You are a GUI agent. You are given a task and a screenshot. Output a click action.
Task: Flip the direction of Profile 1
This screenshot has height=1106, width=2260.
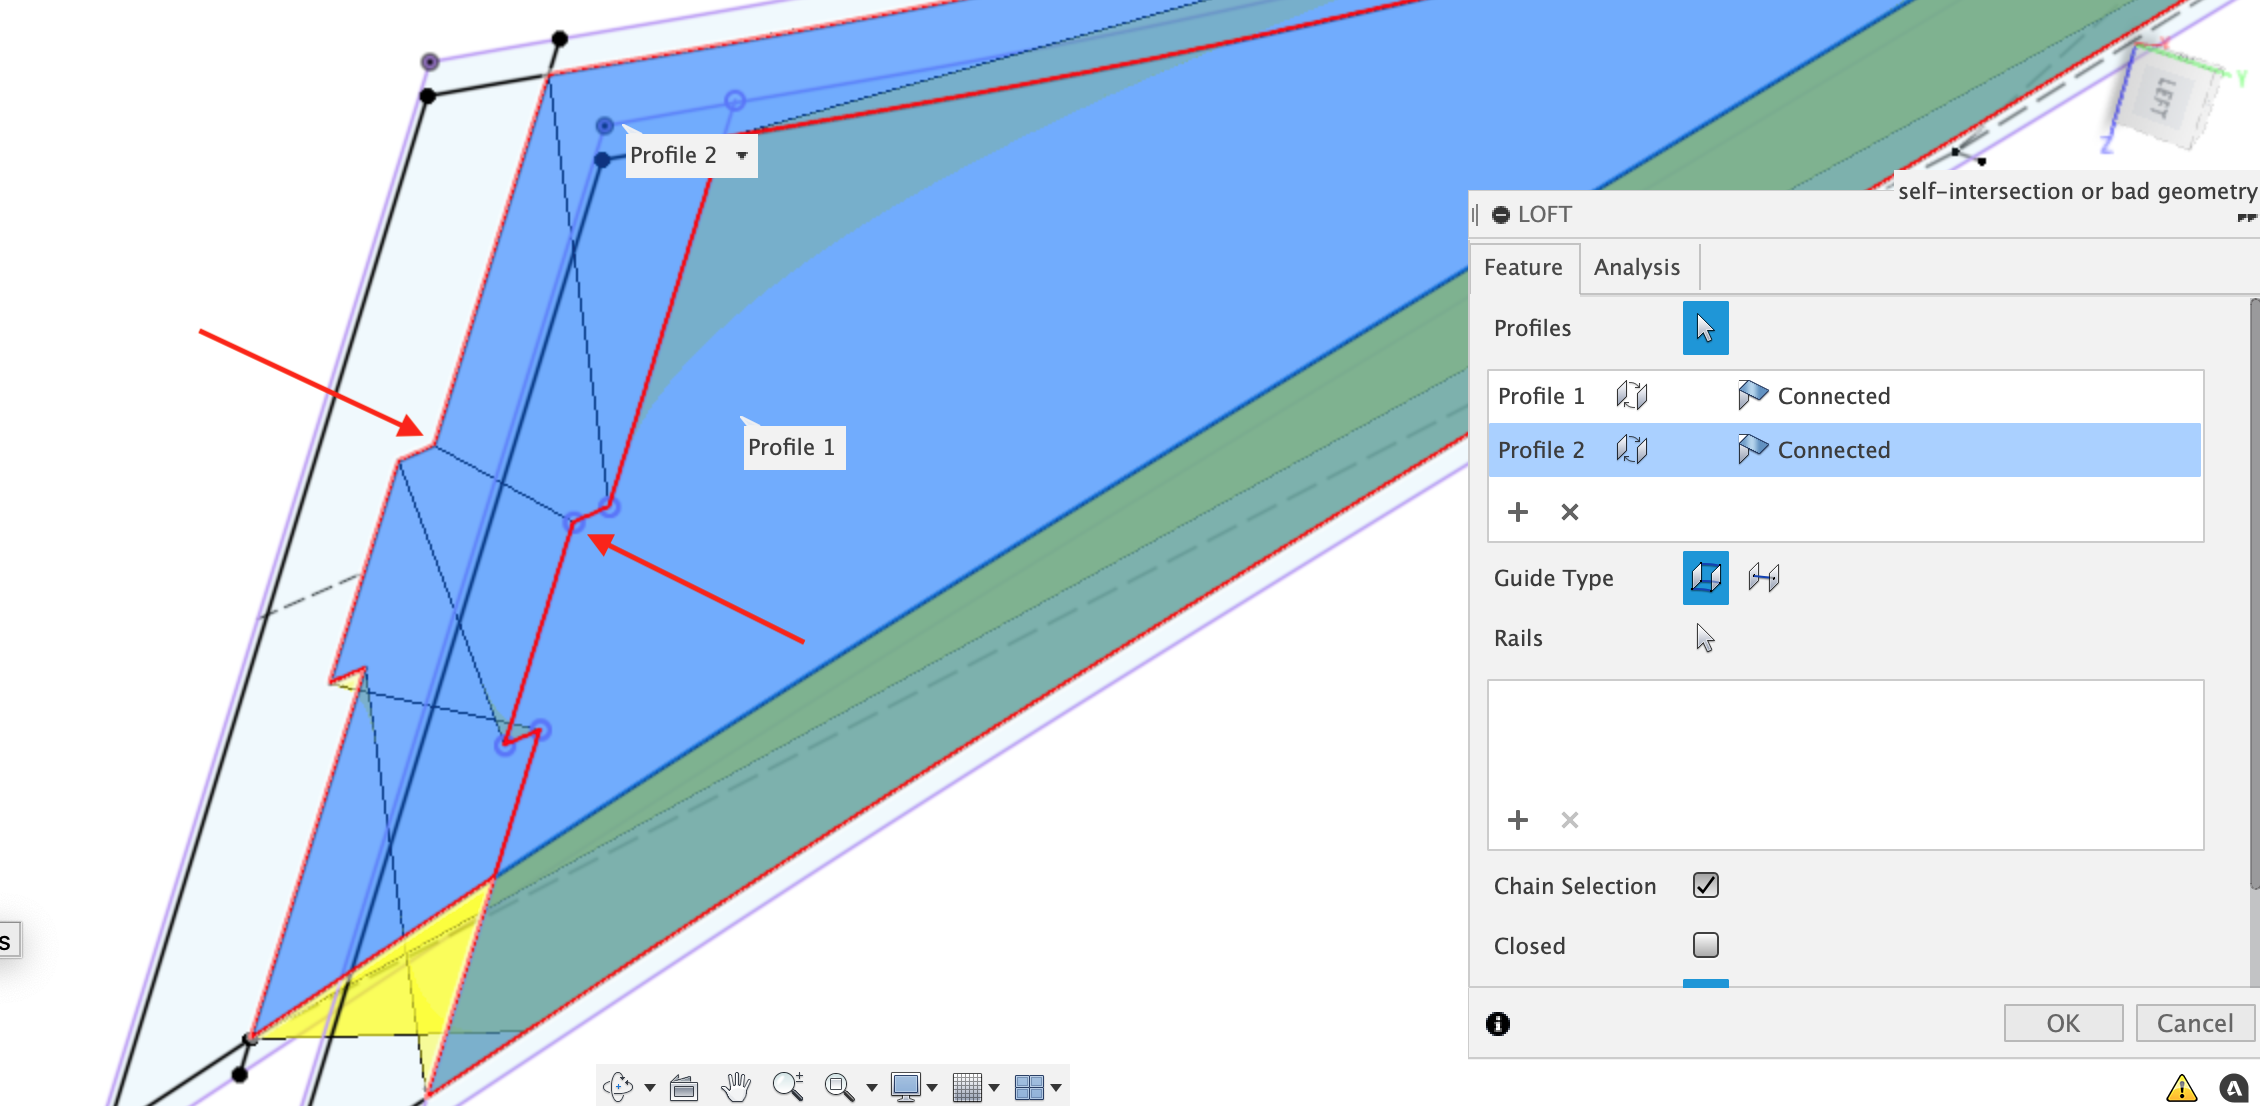point(1632,395)
